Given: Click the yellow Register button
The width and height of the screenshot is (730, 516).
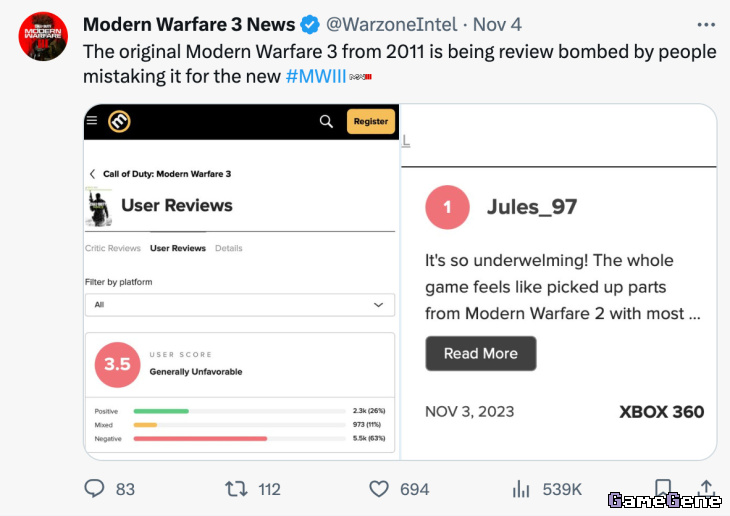Looking at the screenshot, I should pos(371,122).
